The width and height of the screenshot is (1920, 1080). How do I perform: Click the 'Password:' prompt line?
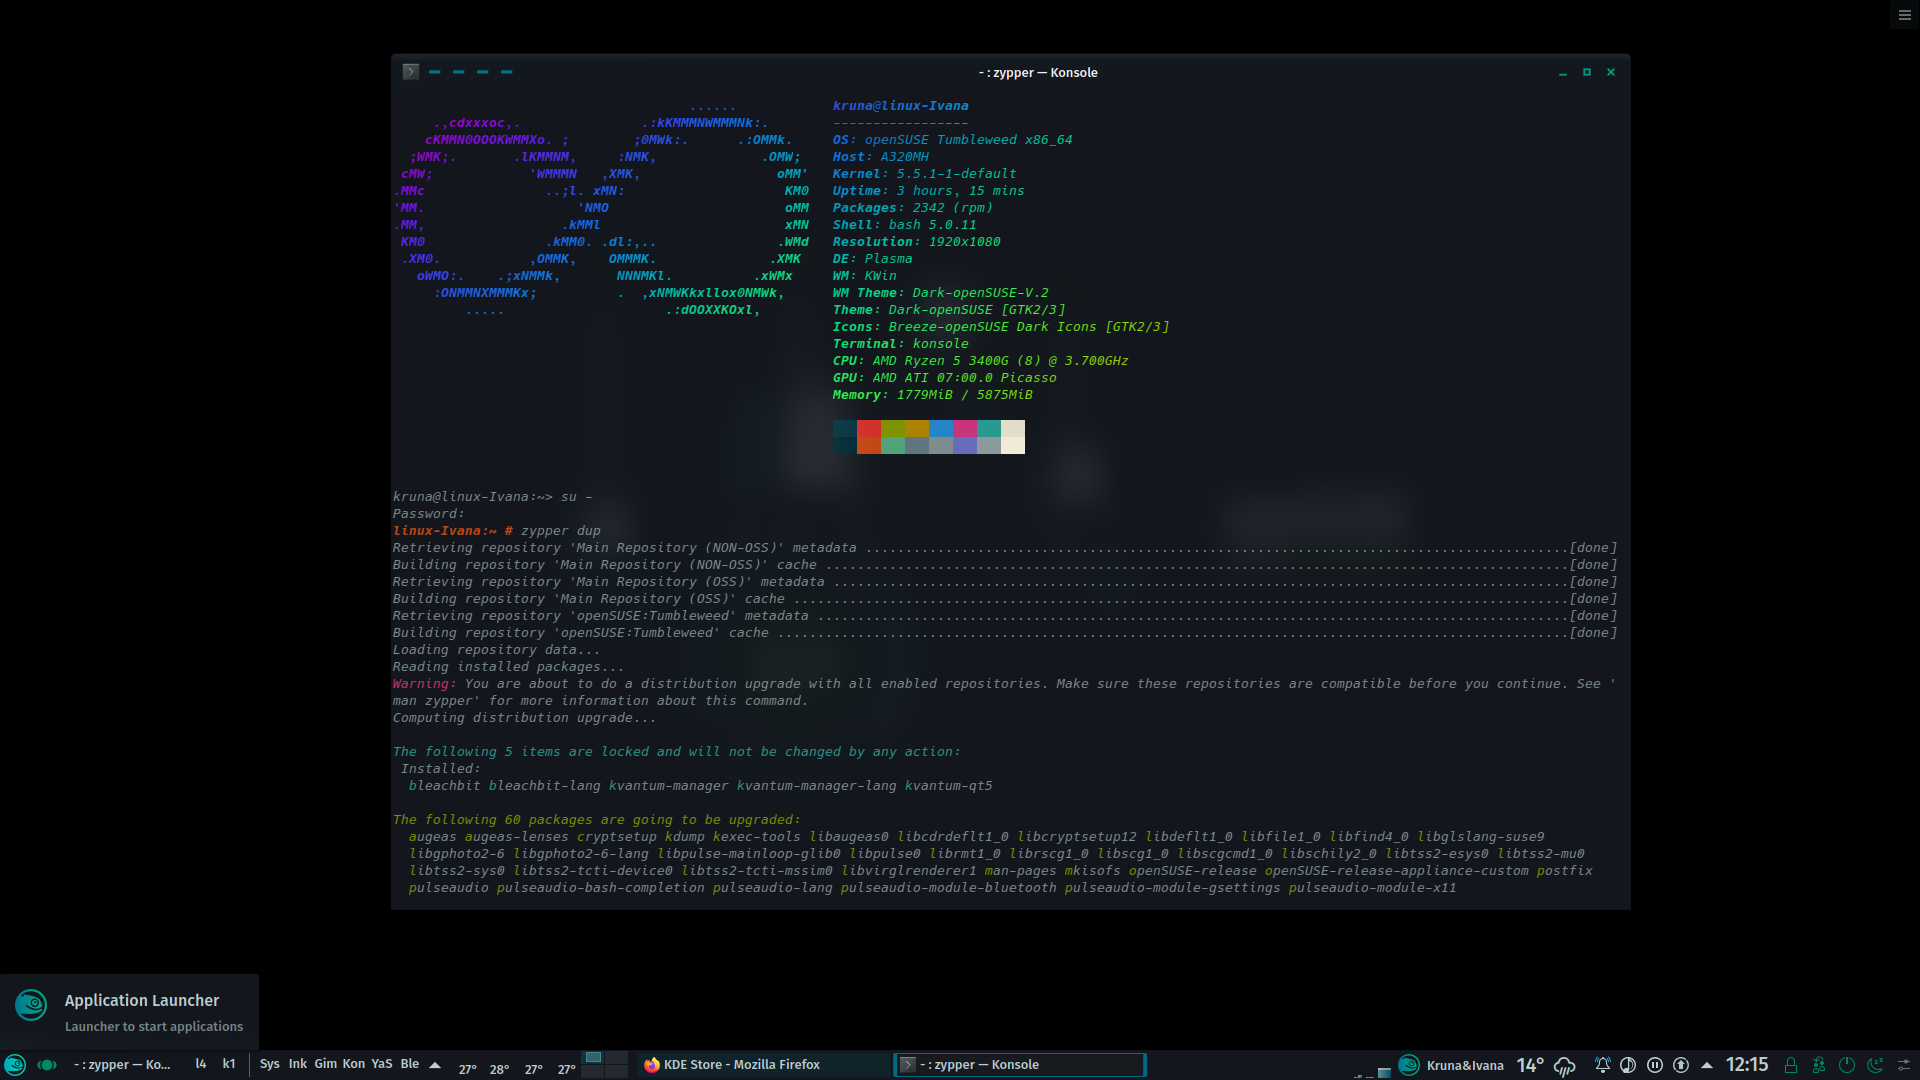tap(428, 514)
